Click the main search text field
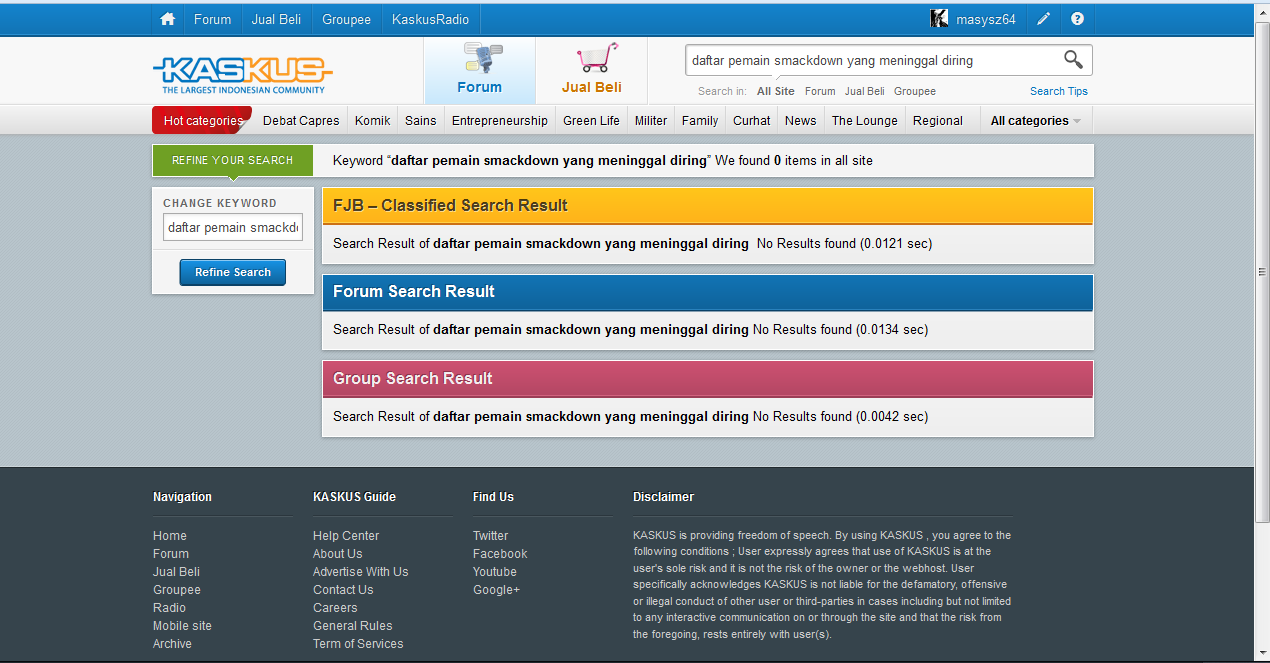The image size is (1270, 663). pos(872,60)
